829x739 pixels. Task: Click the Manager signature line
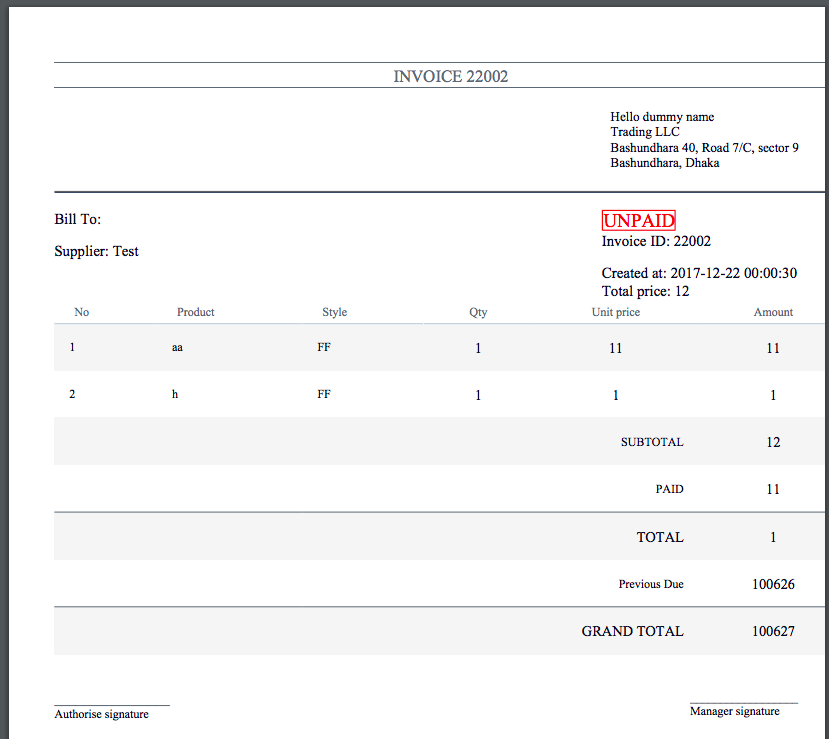click(735, 711)
